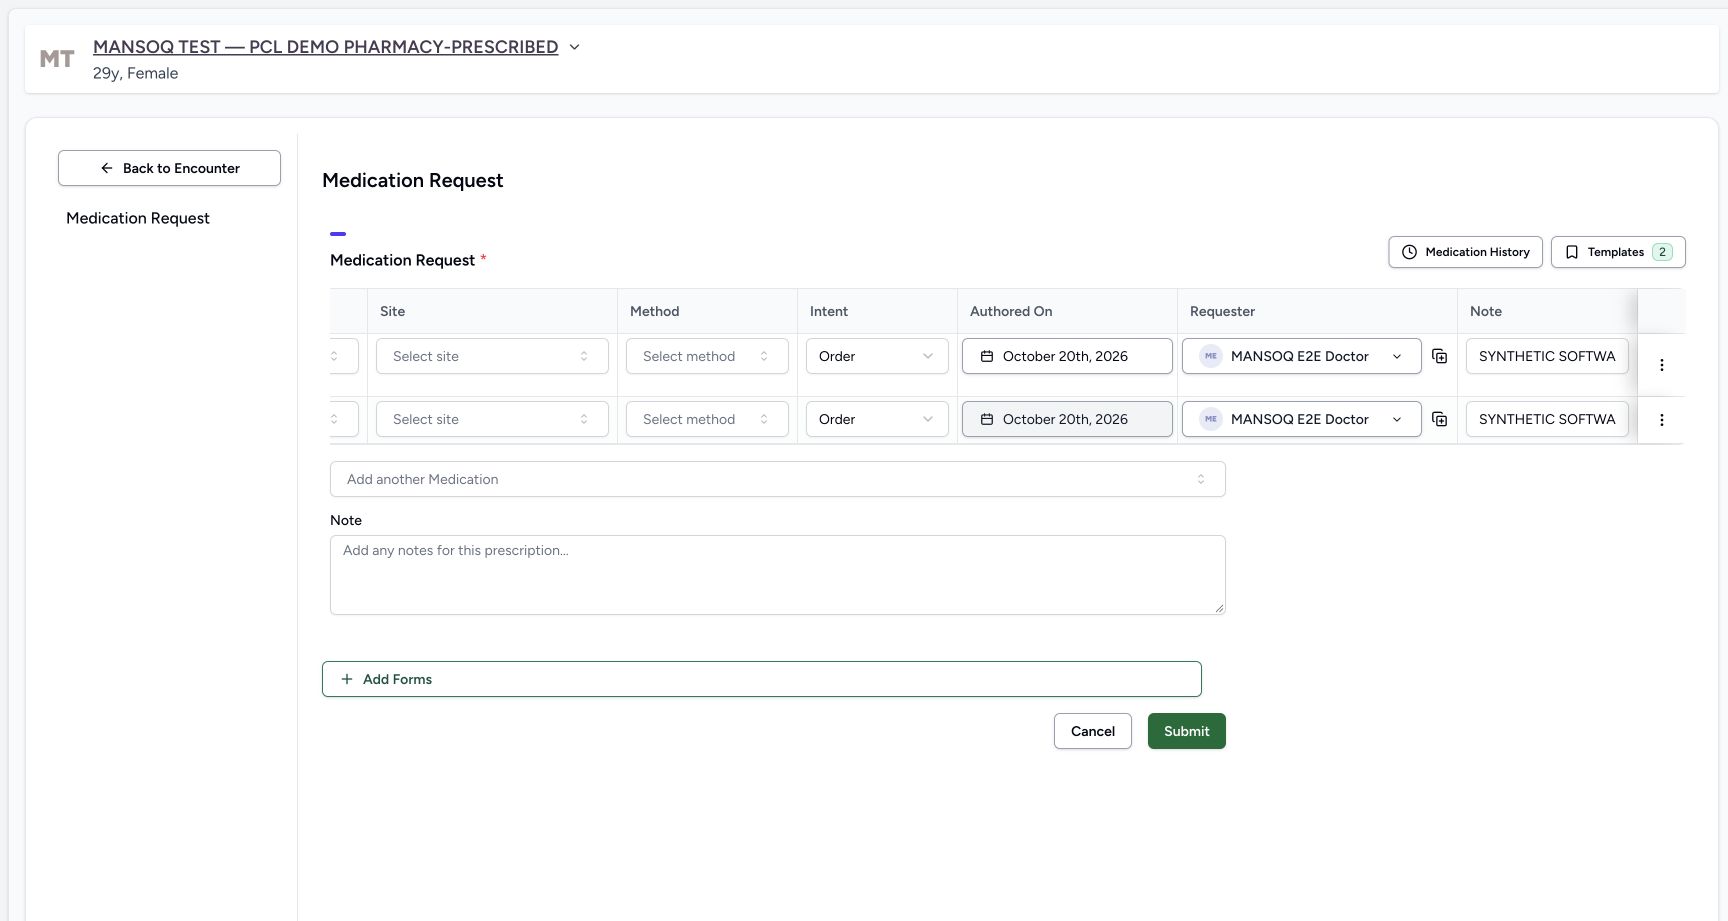Open more options menu for first row

pyautogui.click(x=1662, y=365)
